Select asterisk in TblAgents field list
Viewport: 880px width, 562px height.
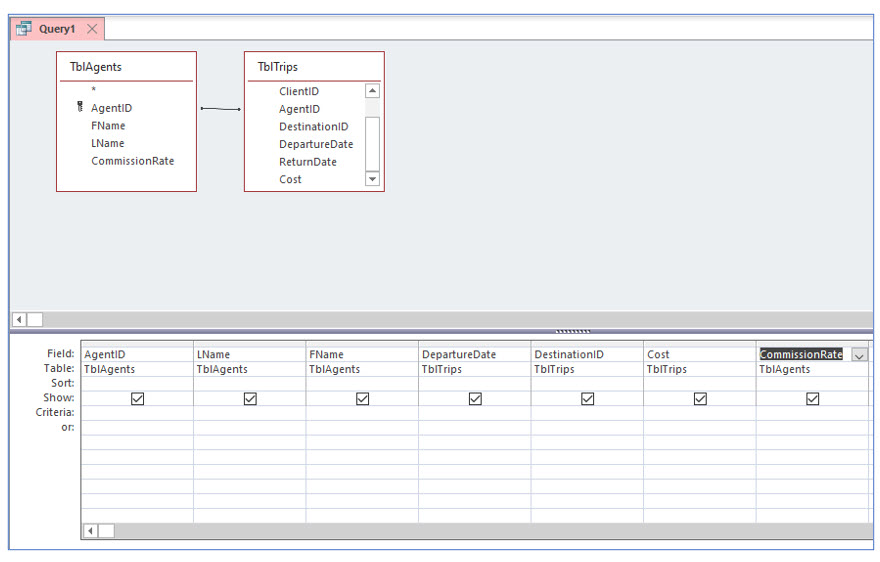point(94,90)
